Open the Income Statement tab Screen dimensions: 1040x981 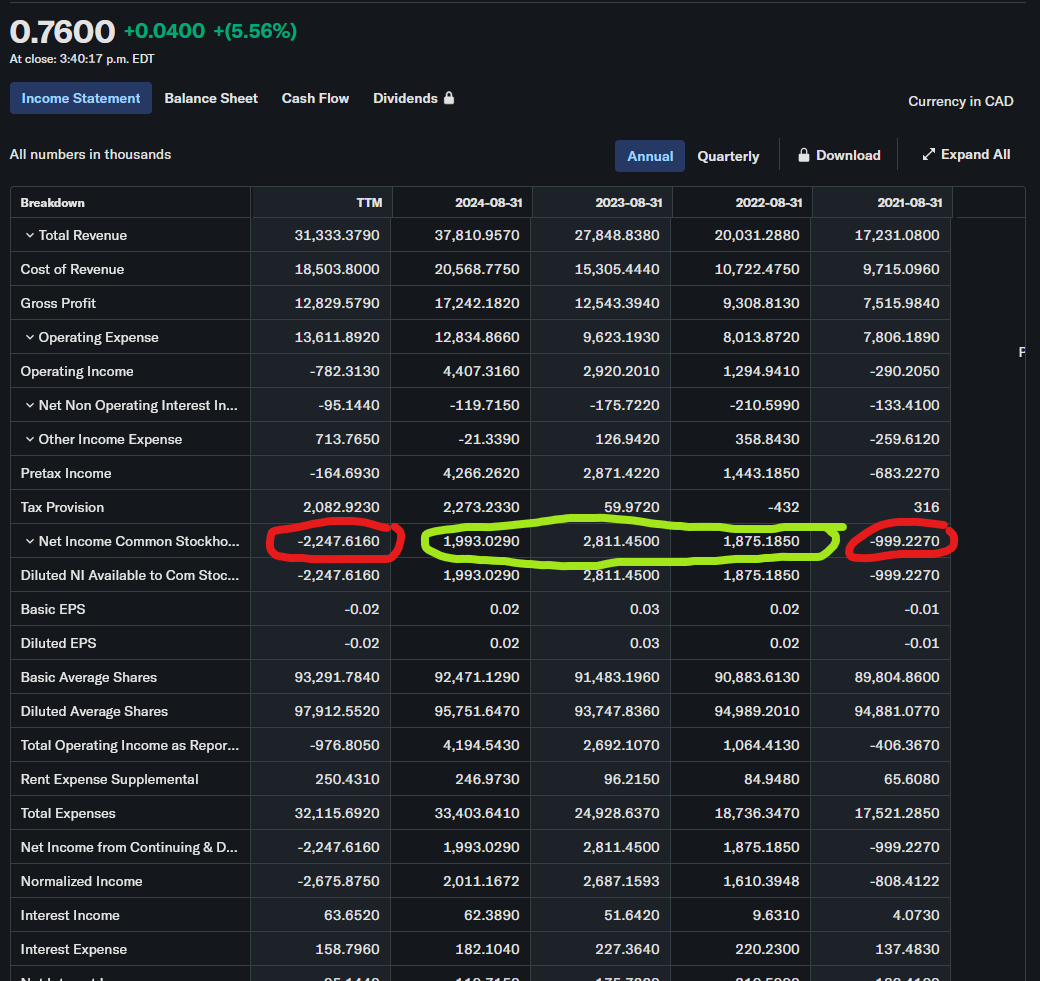click(81, 98)
